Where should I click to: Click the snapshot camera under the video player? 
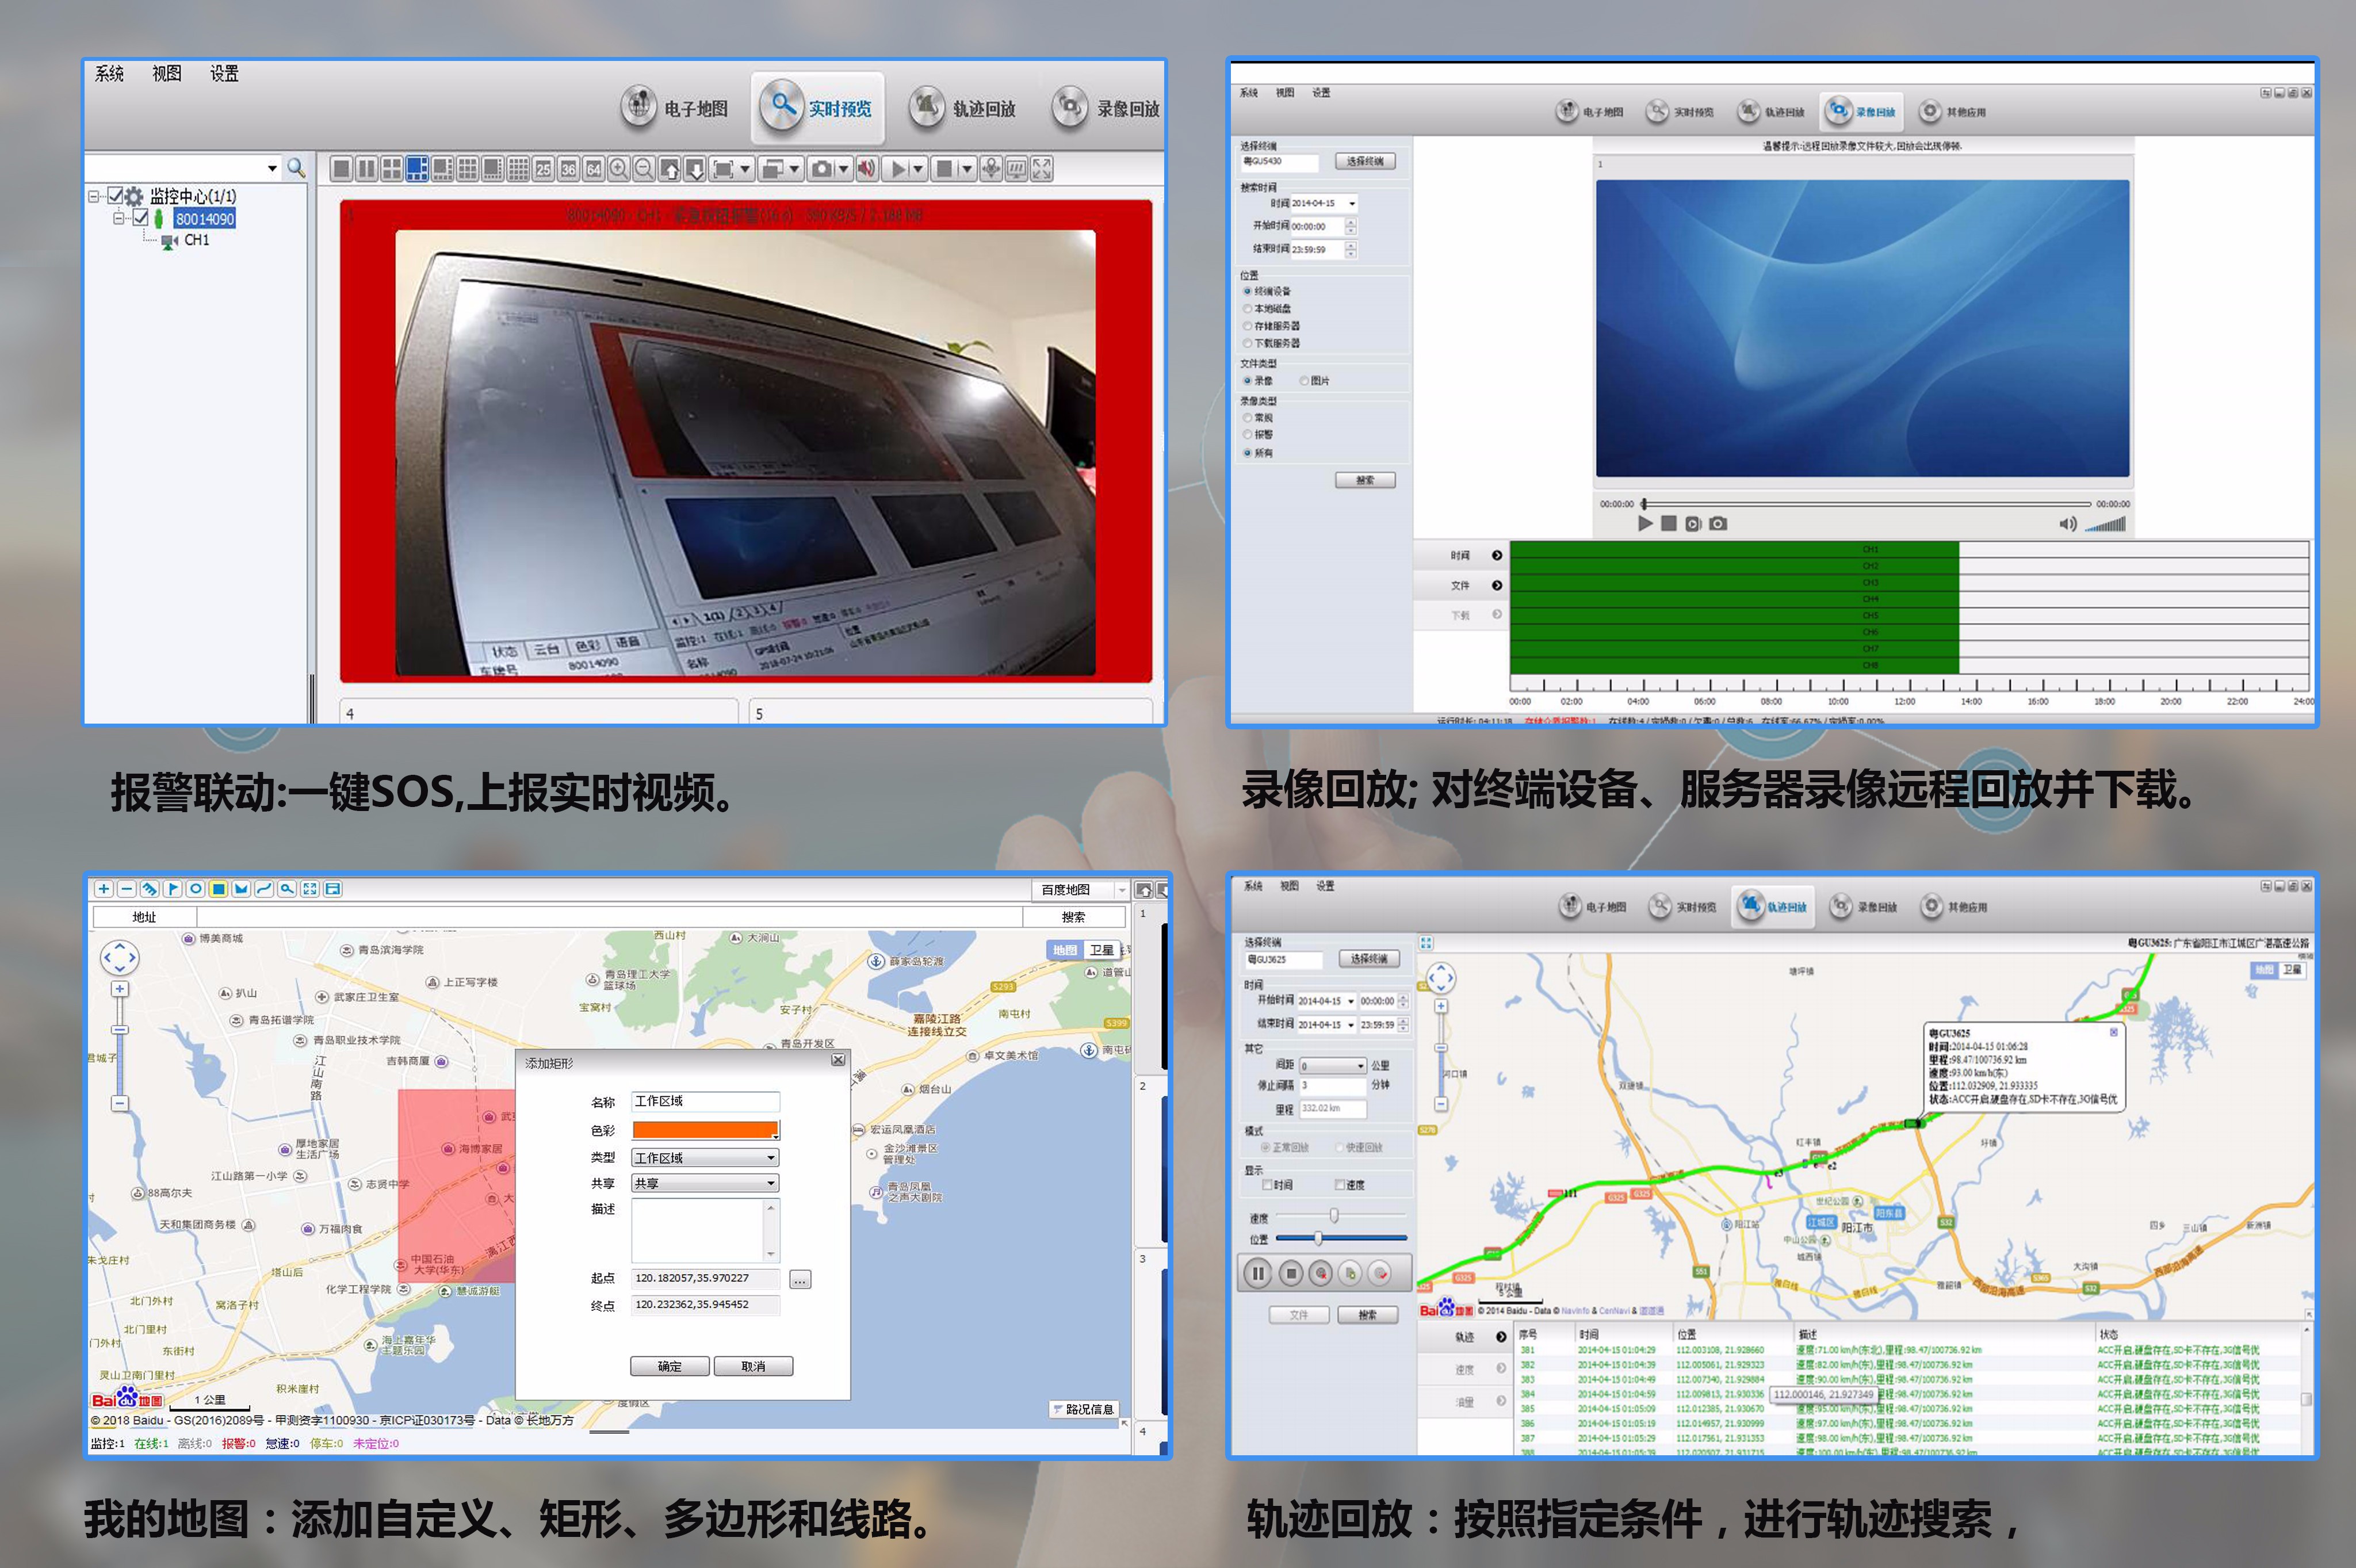(1718, 523)
